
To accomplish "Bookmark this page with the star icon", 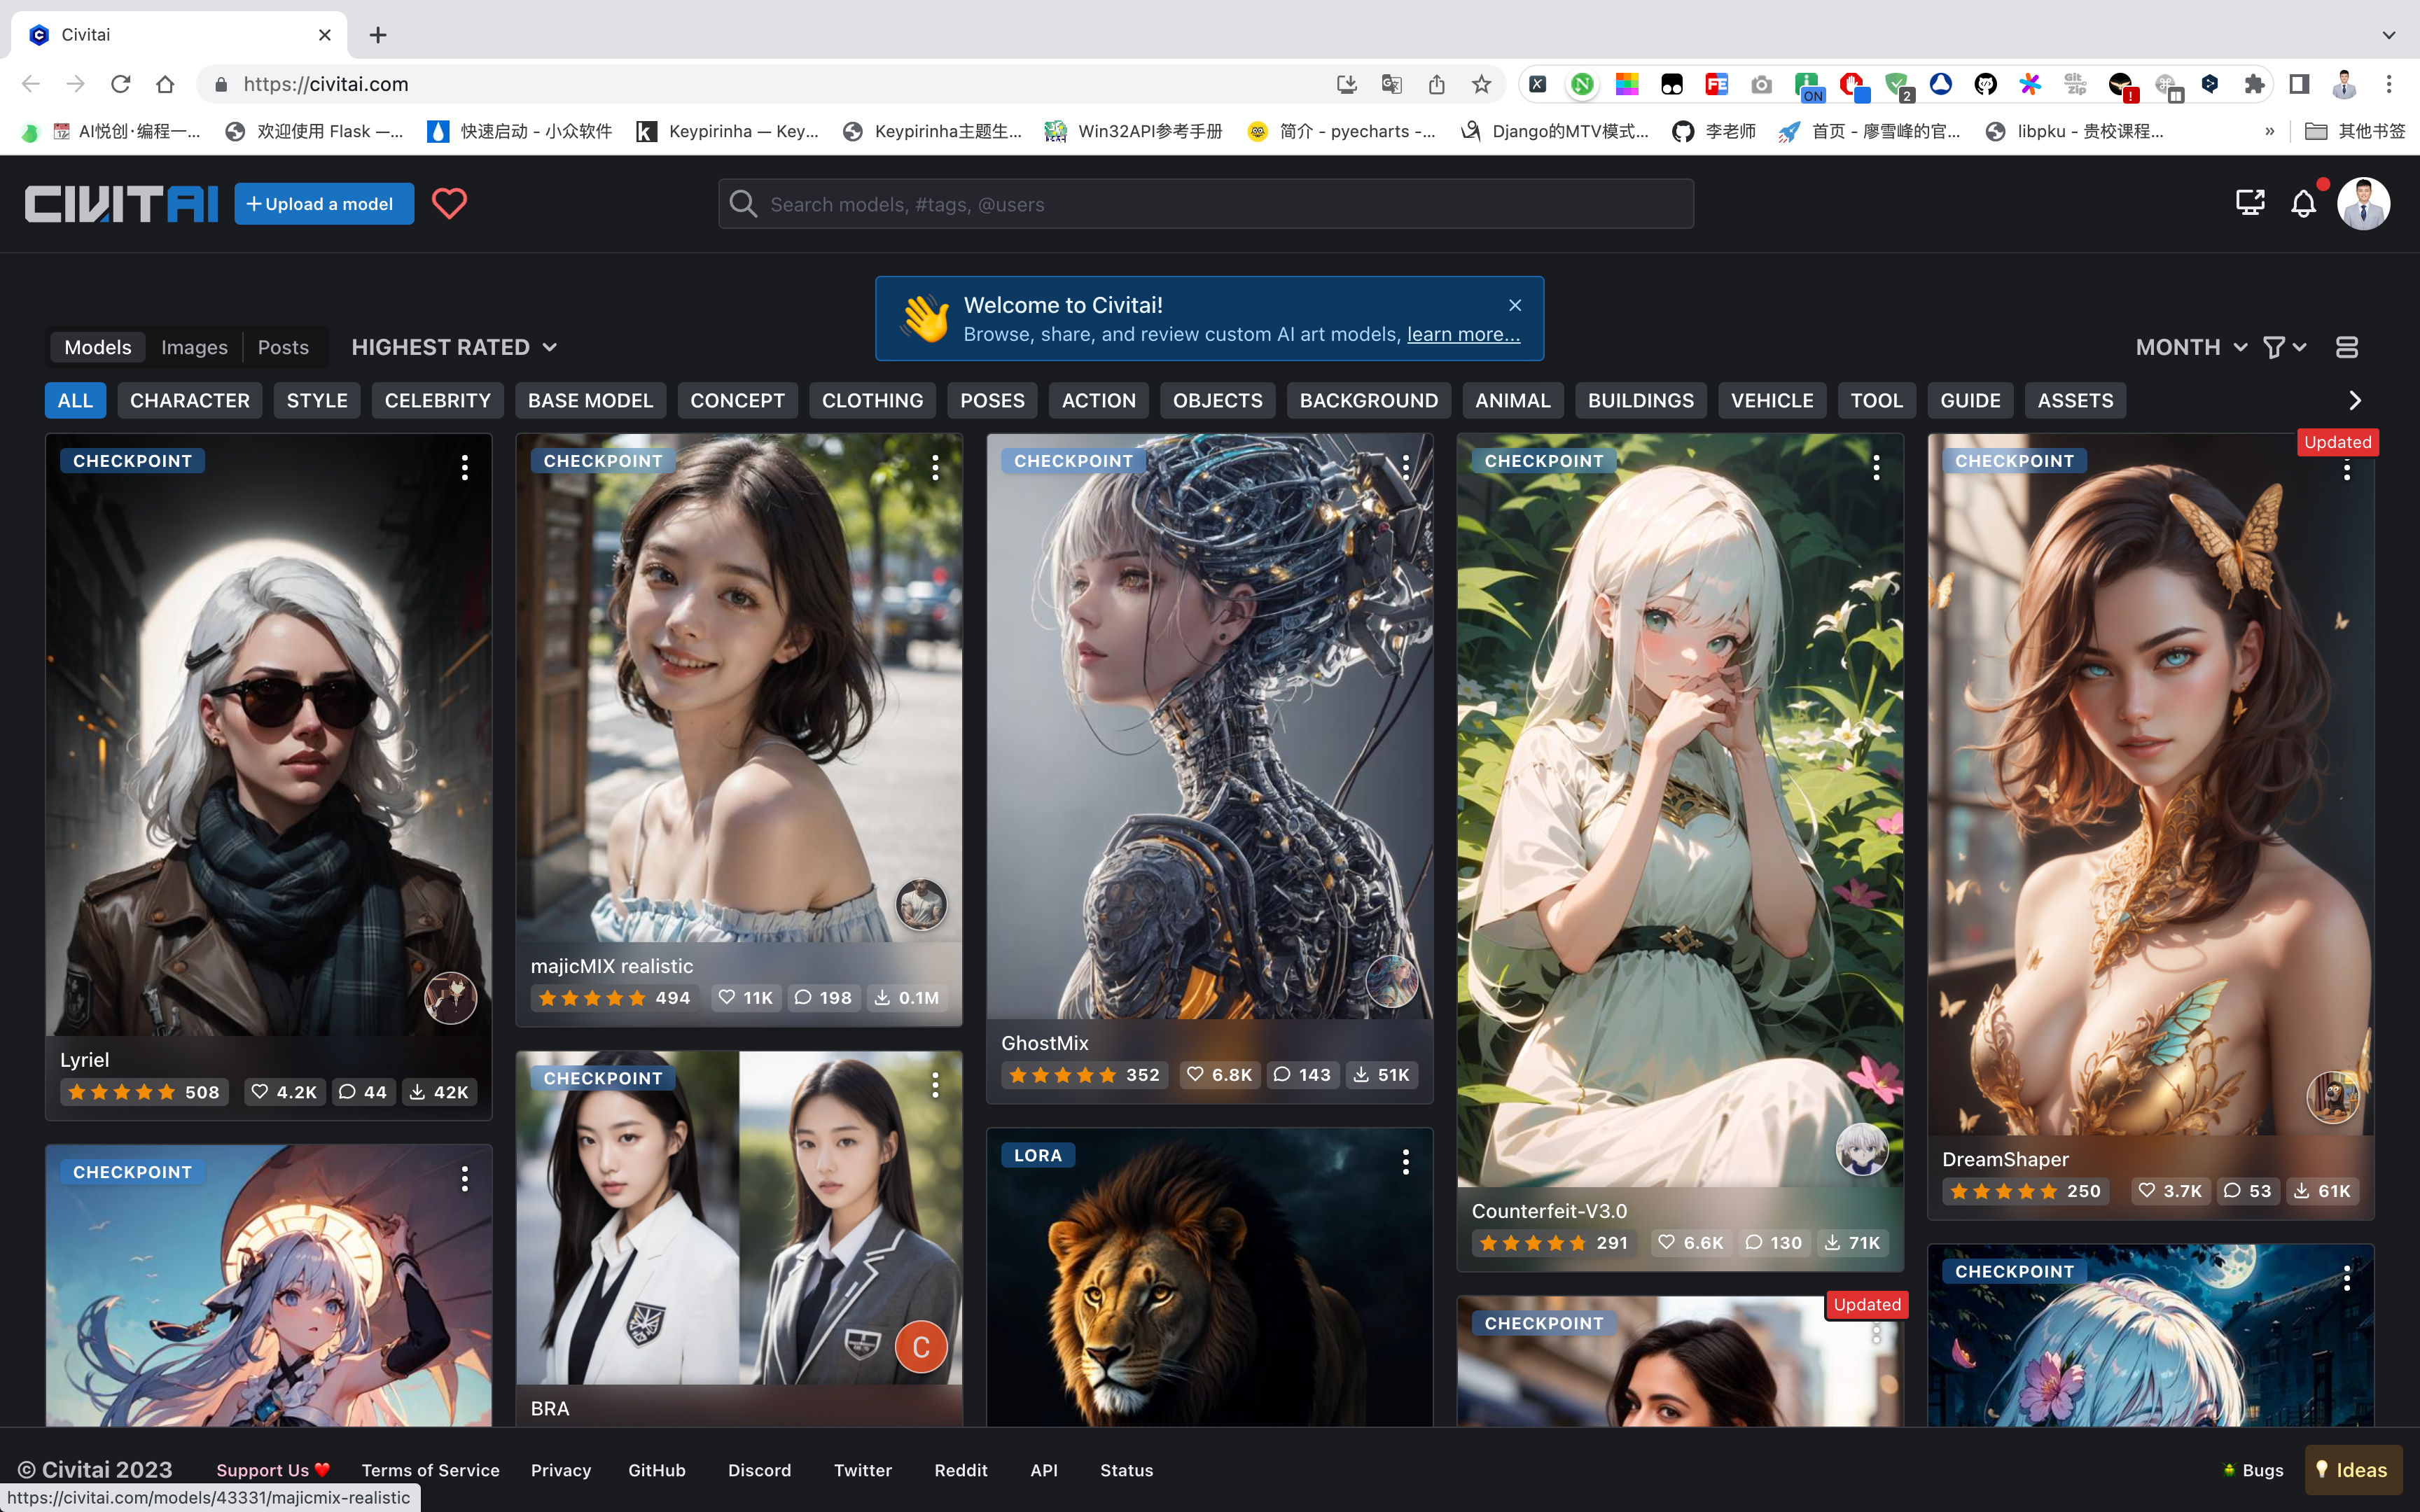I will [x=1482, y=84].
